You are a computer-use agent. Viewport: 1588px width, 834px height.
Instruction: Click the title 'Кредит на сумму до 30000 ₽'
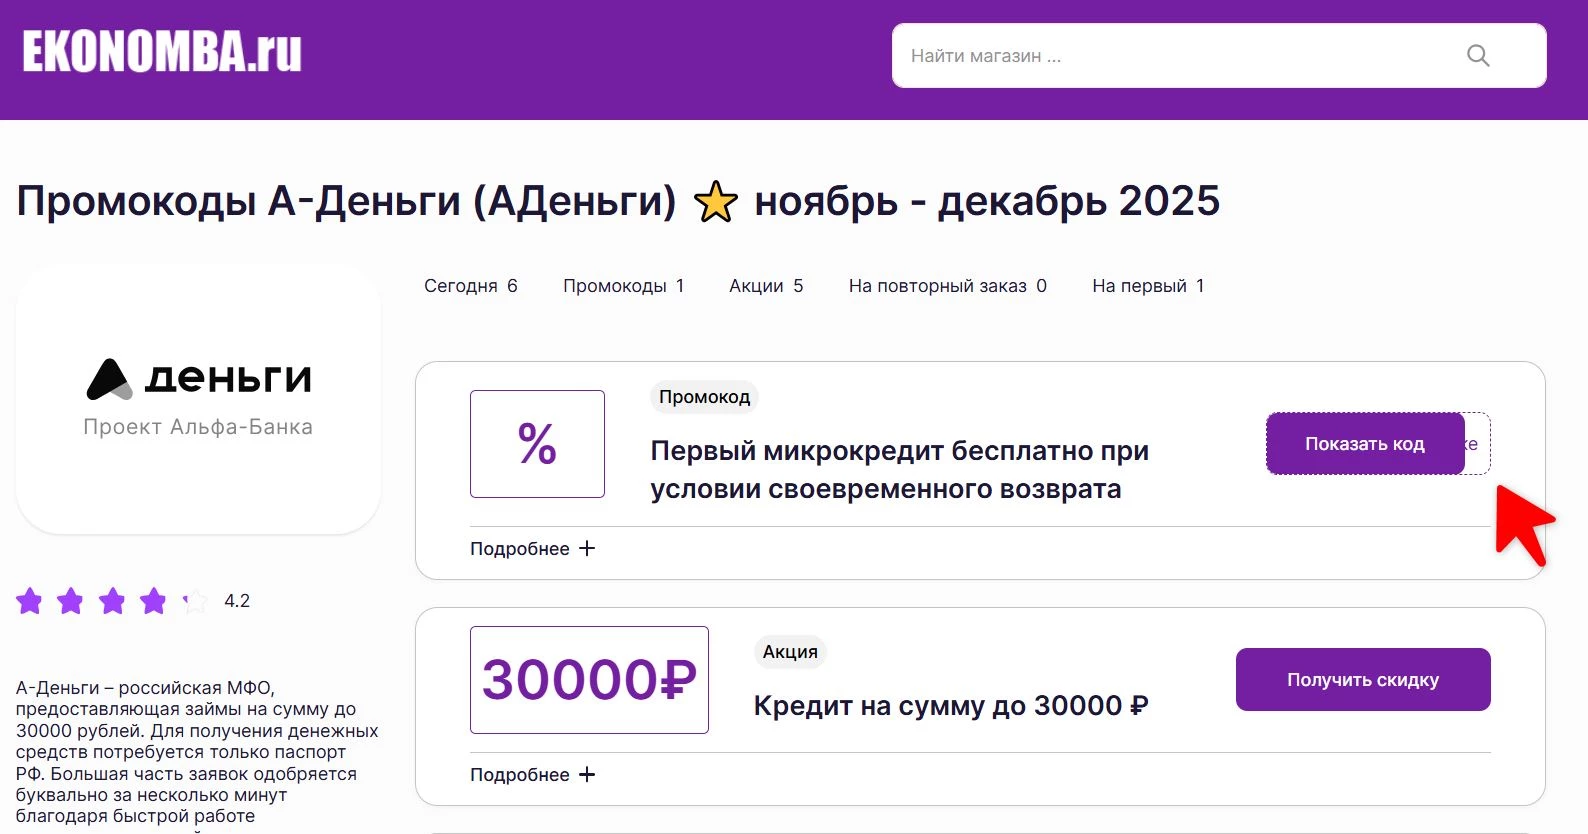[951, 706]
